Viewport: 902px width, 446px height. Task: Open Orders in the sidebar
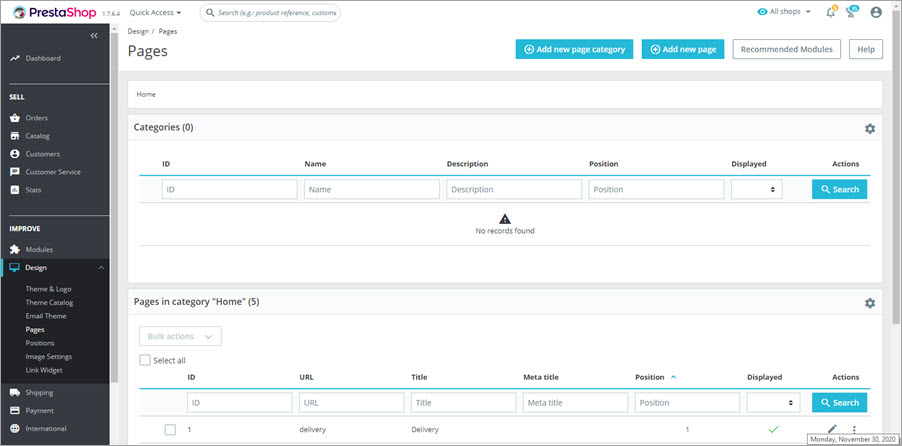point(36,118)
